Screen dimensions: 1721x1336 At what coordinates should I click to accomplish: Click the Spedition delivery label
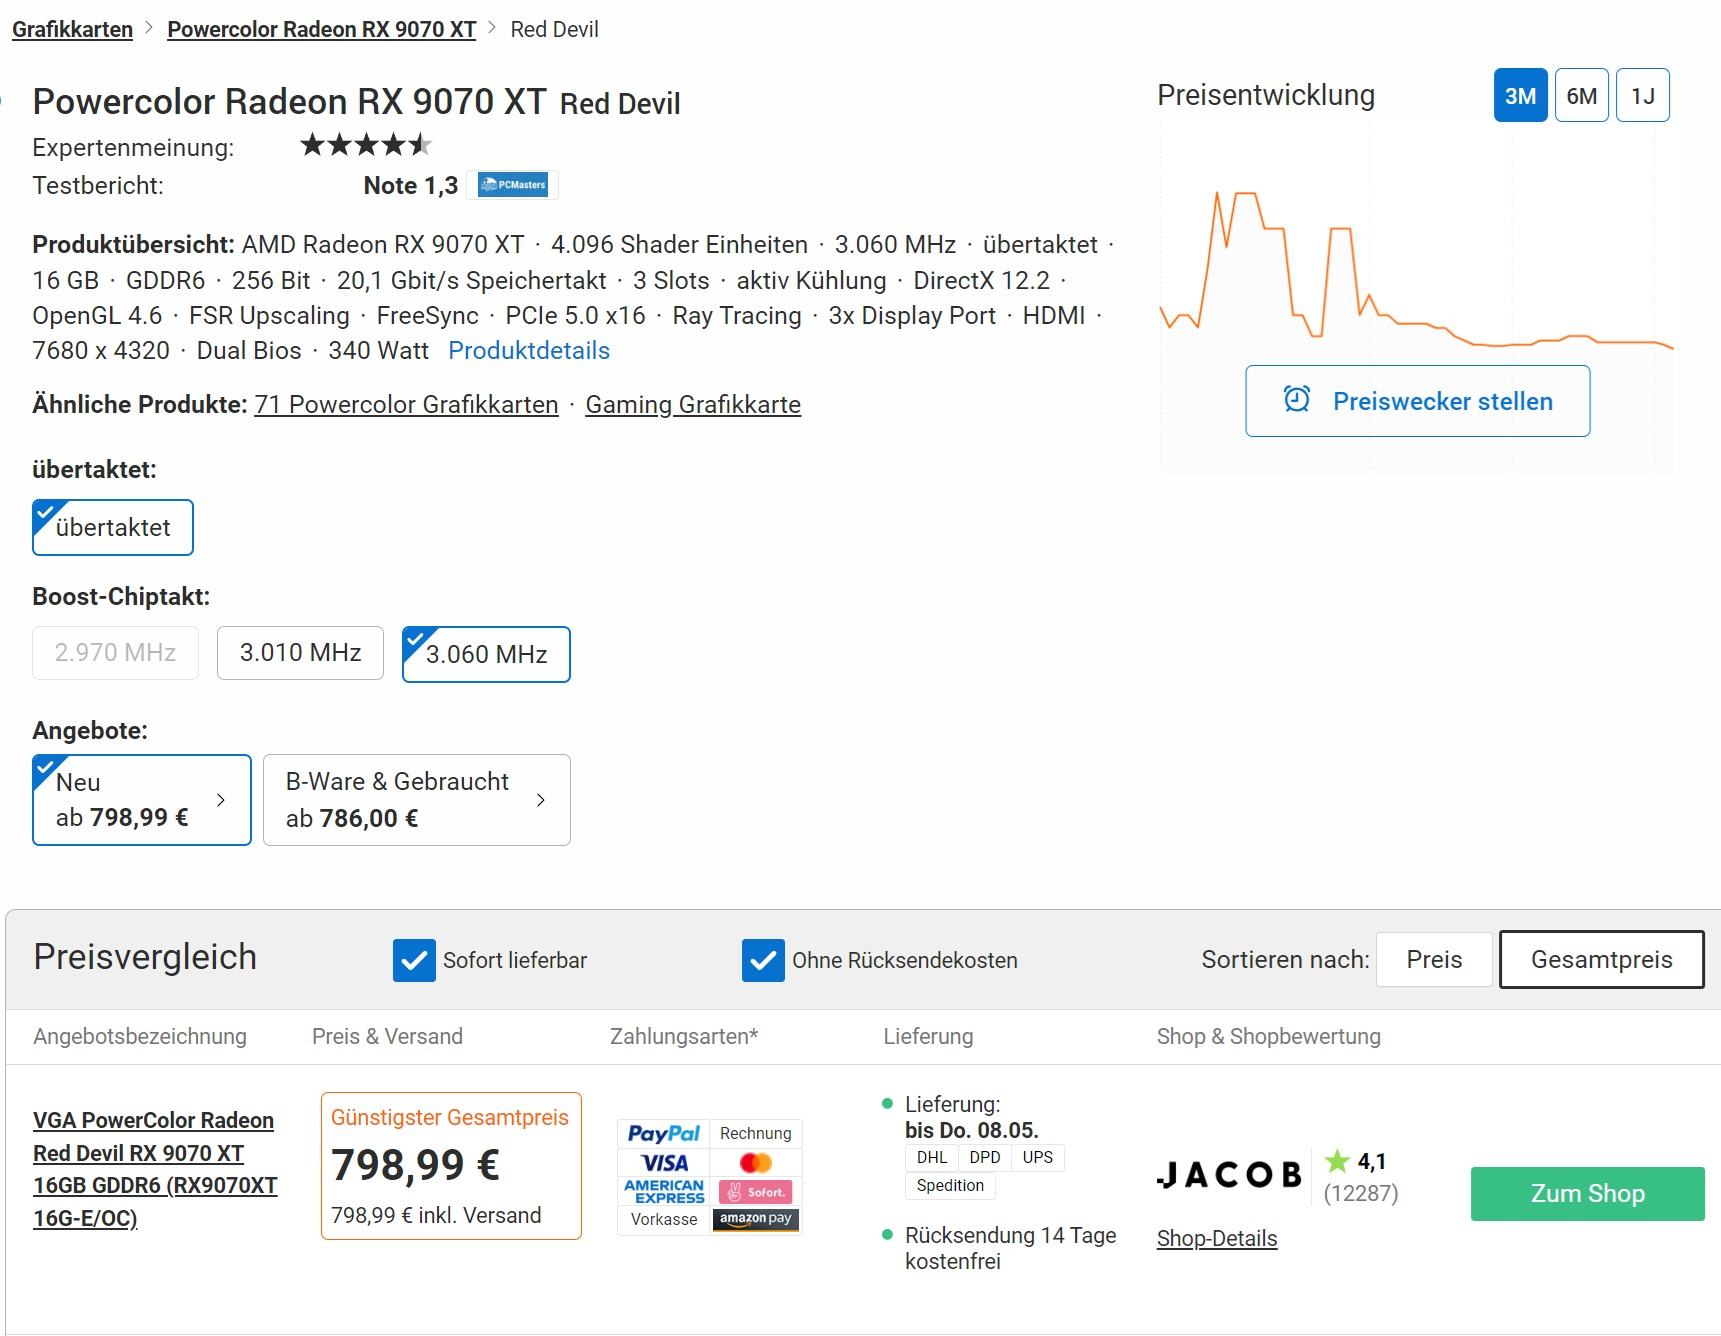pyautogui.click(x=950, y=1185)
